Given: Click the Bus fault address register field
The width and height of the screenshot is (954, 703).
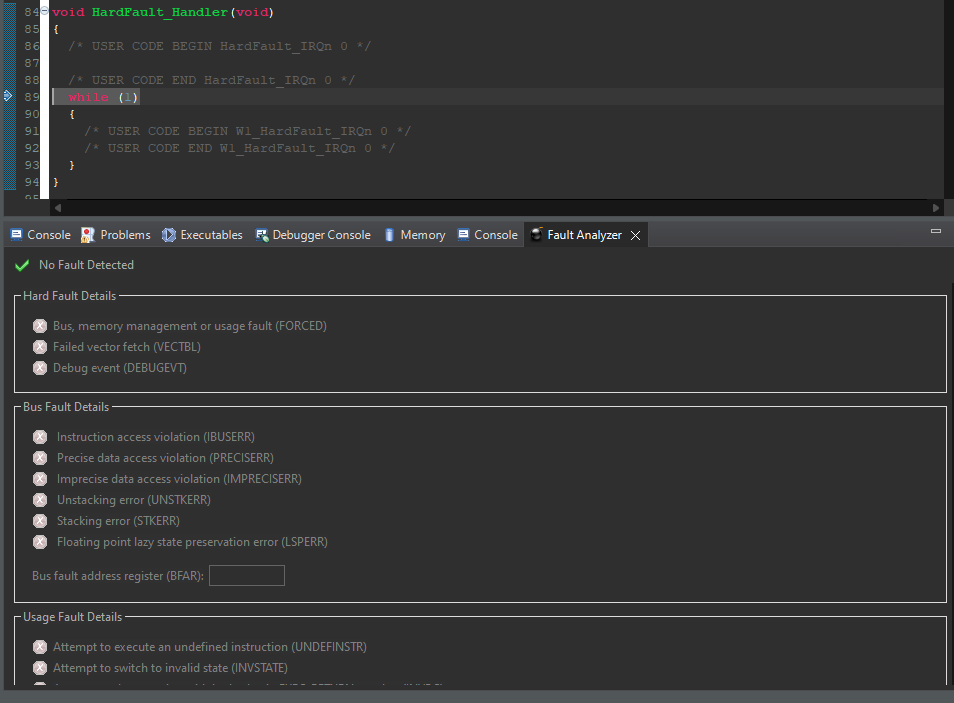Looking at the screenshot, I should (x=246, y=576).
